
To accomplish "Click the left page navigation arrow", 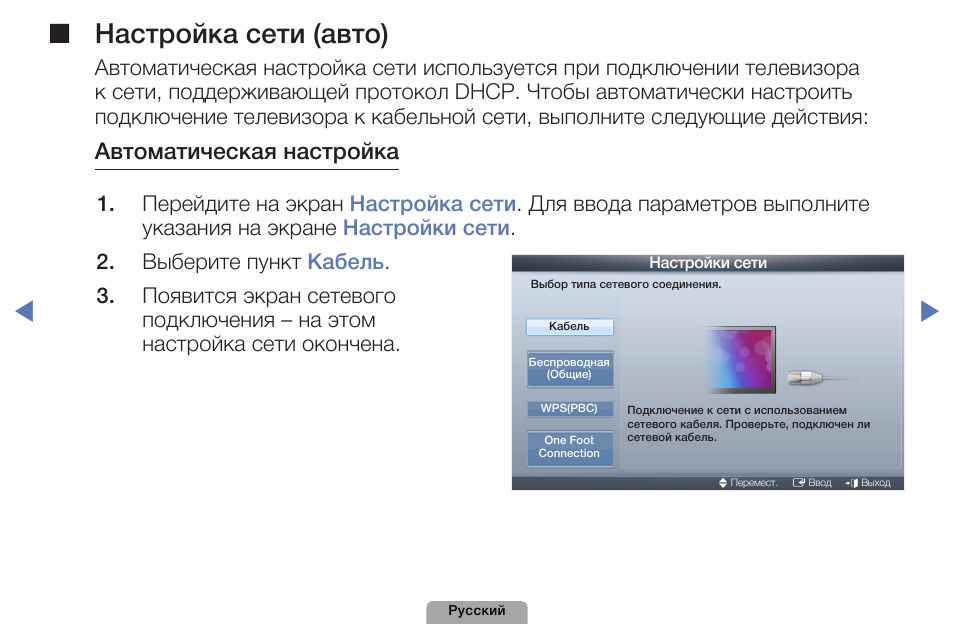I will 25,311.
